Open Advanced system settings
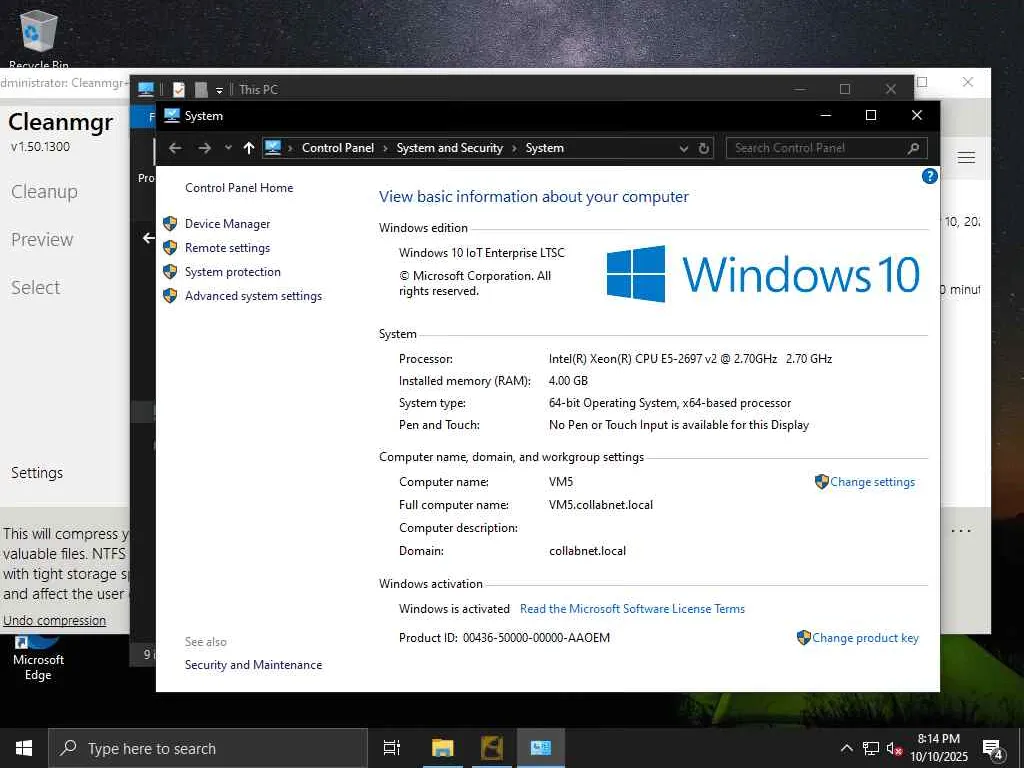The image size is (1024, 768). 253,296
